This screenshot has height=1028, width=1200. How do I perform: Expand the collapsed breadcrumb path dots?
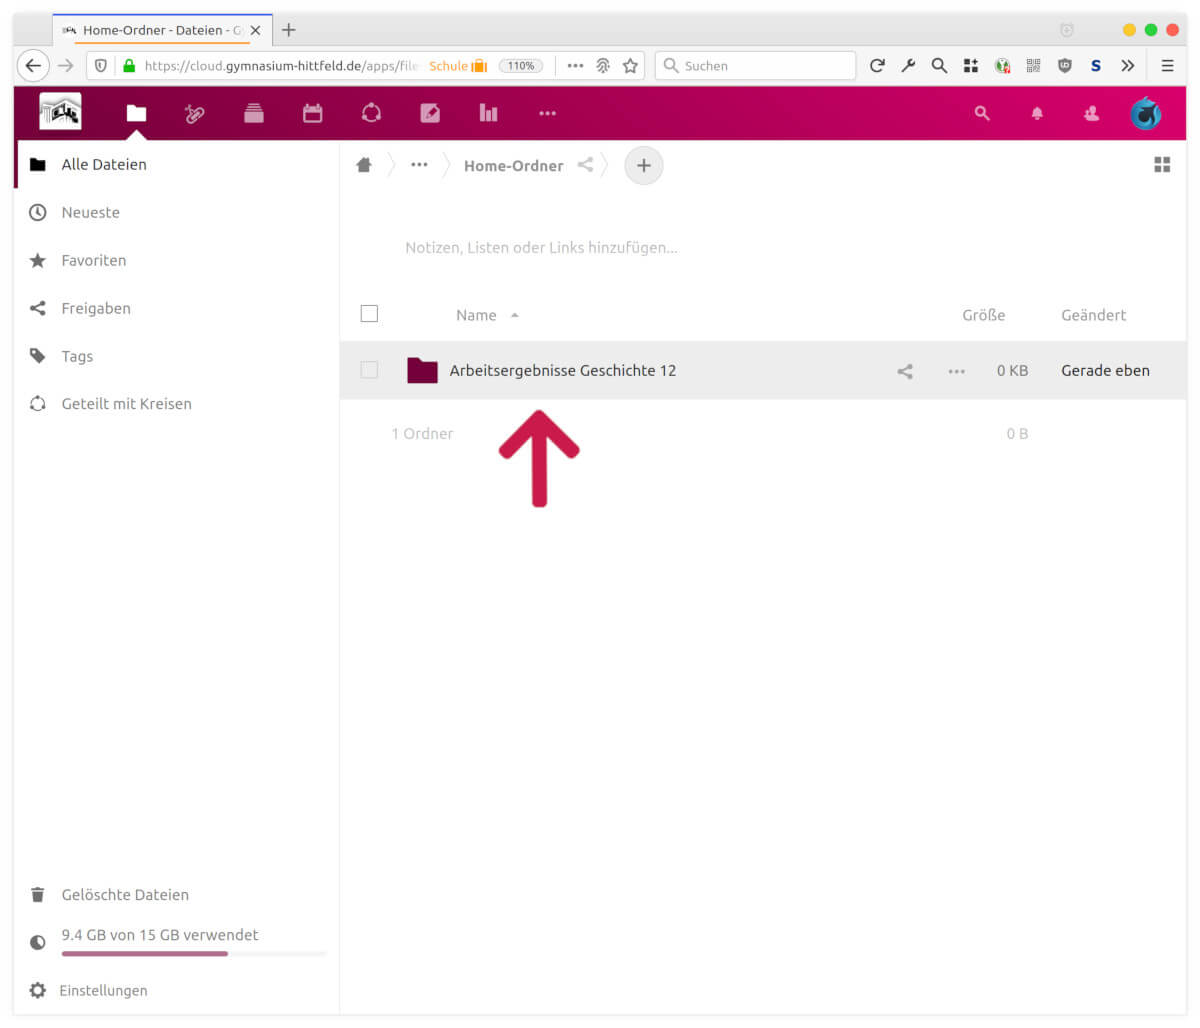[x=419, y=165]
